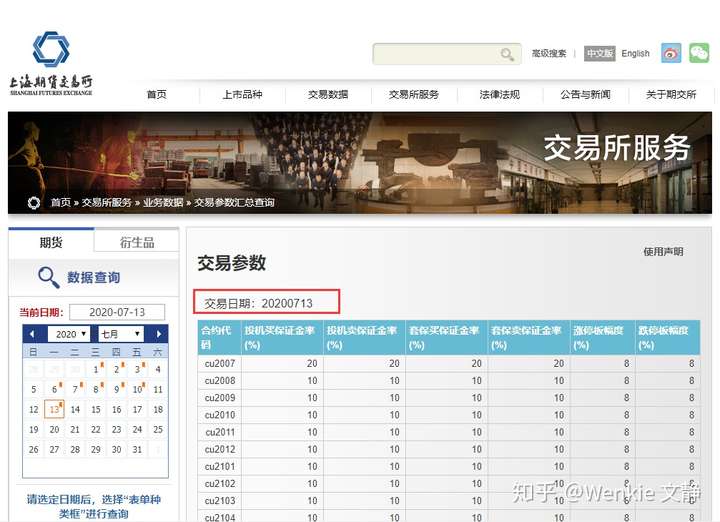Click the 套保卖保证金率 column header
This screenshot has height=522, width=720.
[x=529, y=337]
